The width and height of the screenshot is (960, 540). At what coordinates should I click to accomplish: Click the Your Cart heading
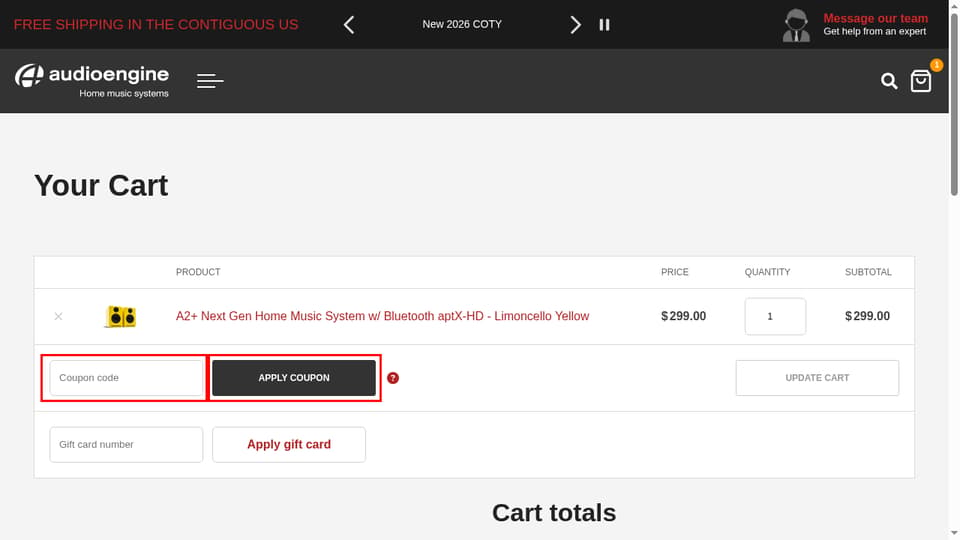(x=101, y=186)
